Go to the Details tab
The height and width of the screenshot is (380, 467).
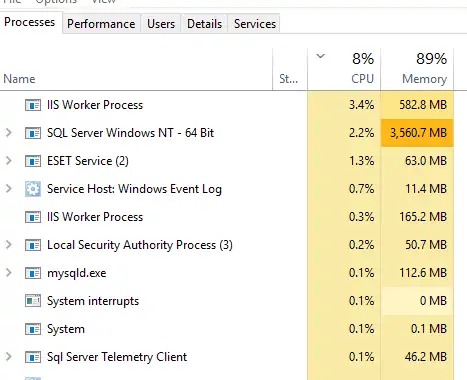tap(204, 24)
